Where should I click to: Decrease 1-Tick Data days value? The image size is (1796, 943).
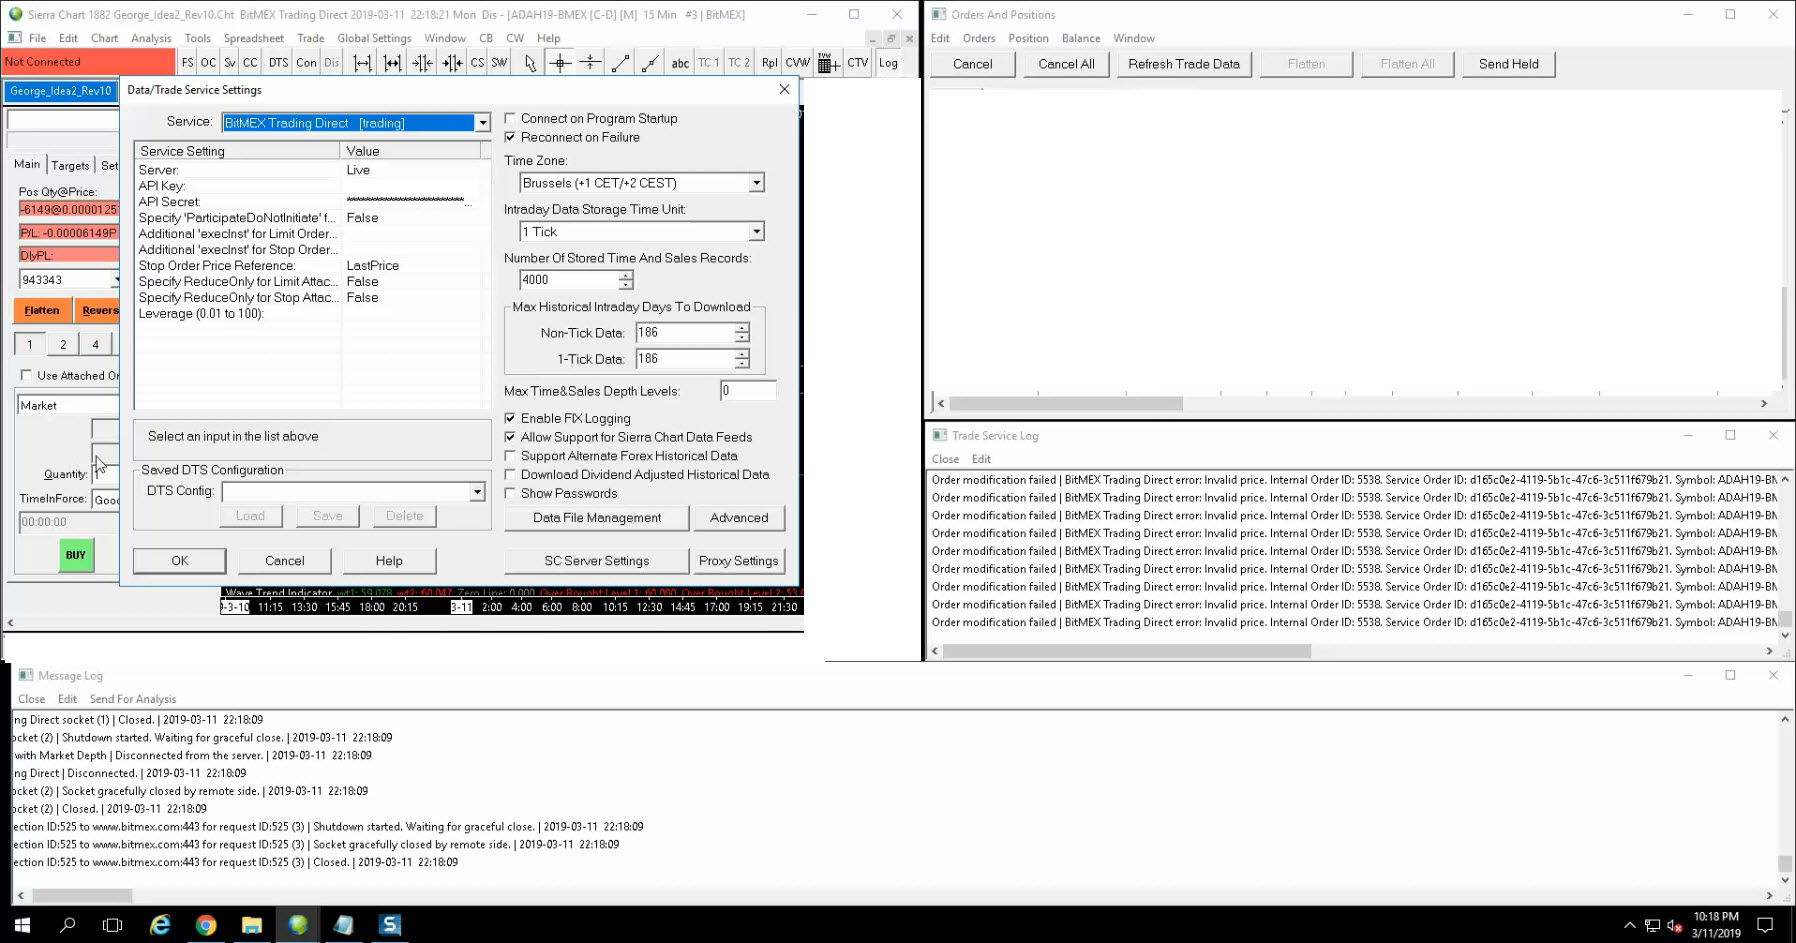742,363
